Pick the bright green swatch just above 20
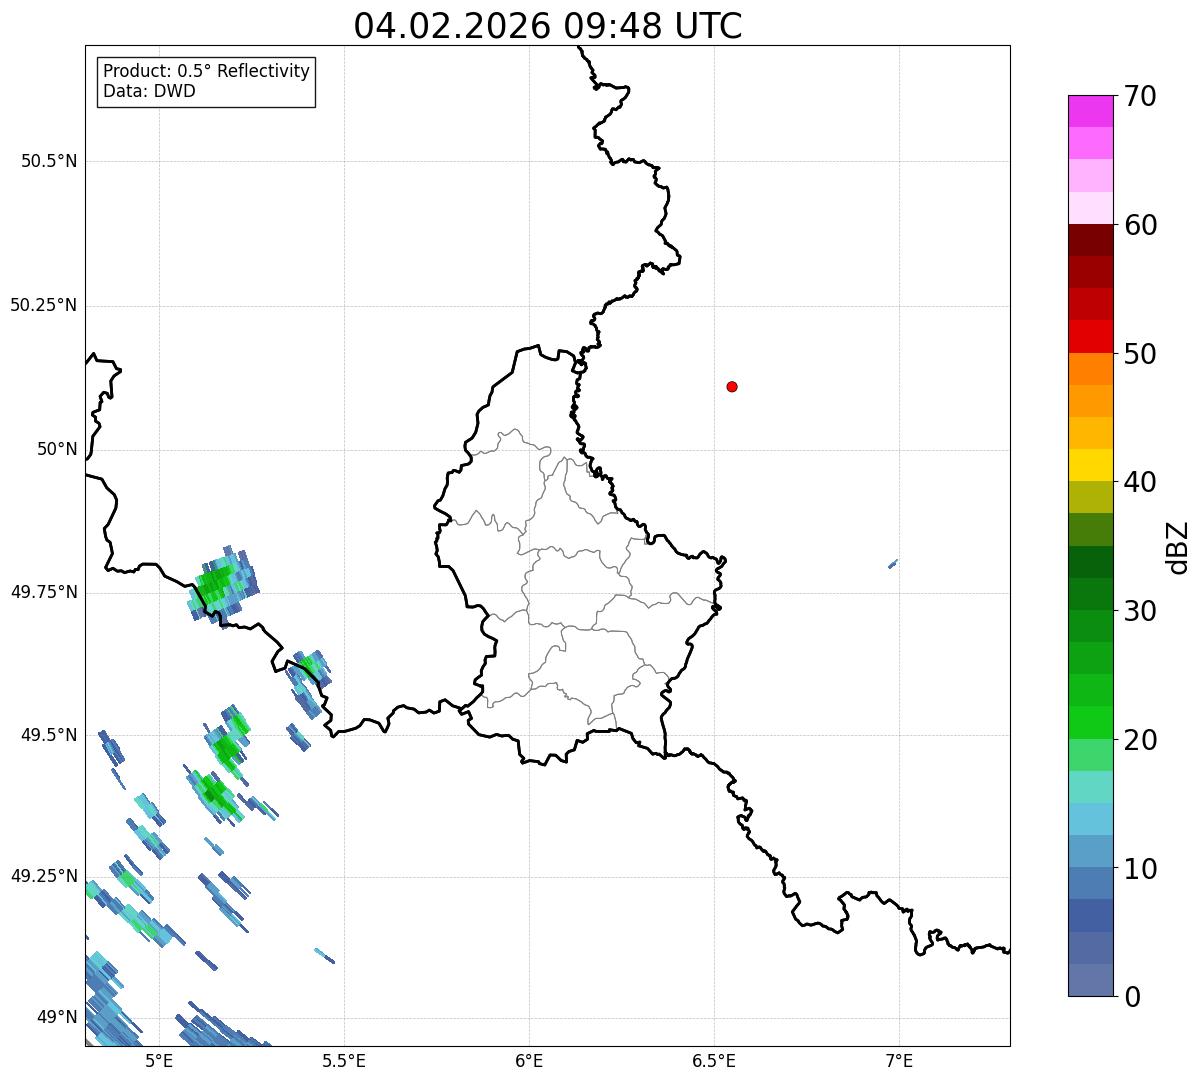1202x1081 pixels. 1091,723
